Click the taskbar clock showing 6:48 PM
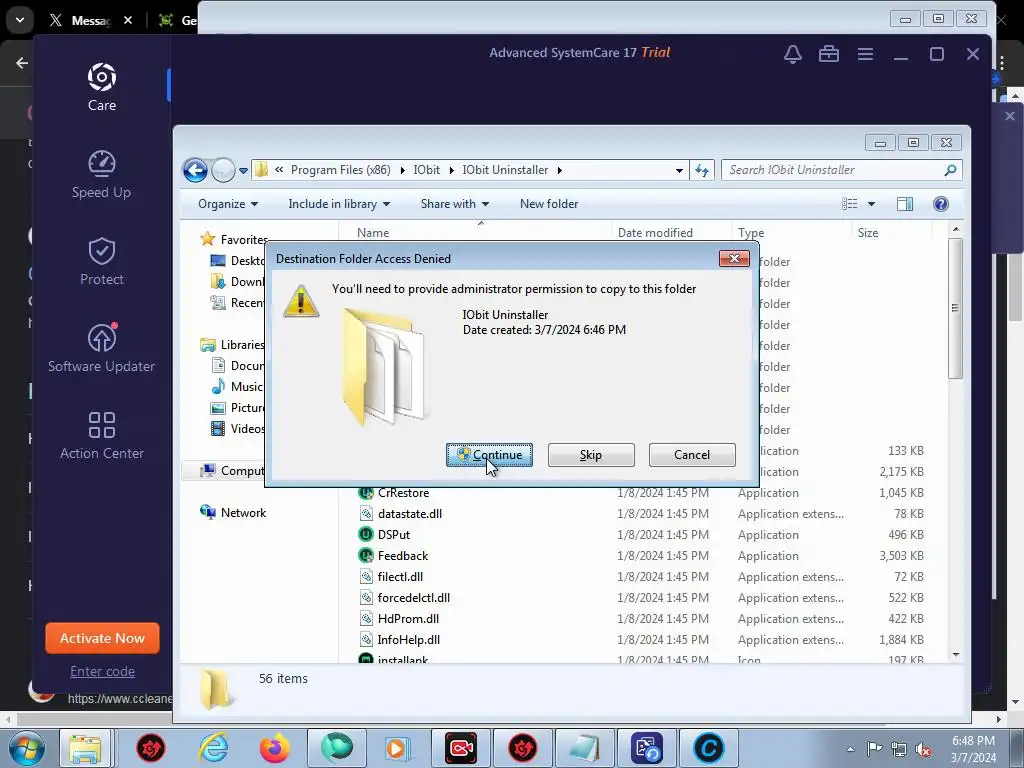 pos(973,749)
